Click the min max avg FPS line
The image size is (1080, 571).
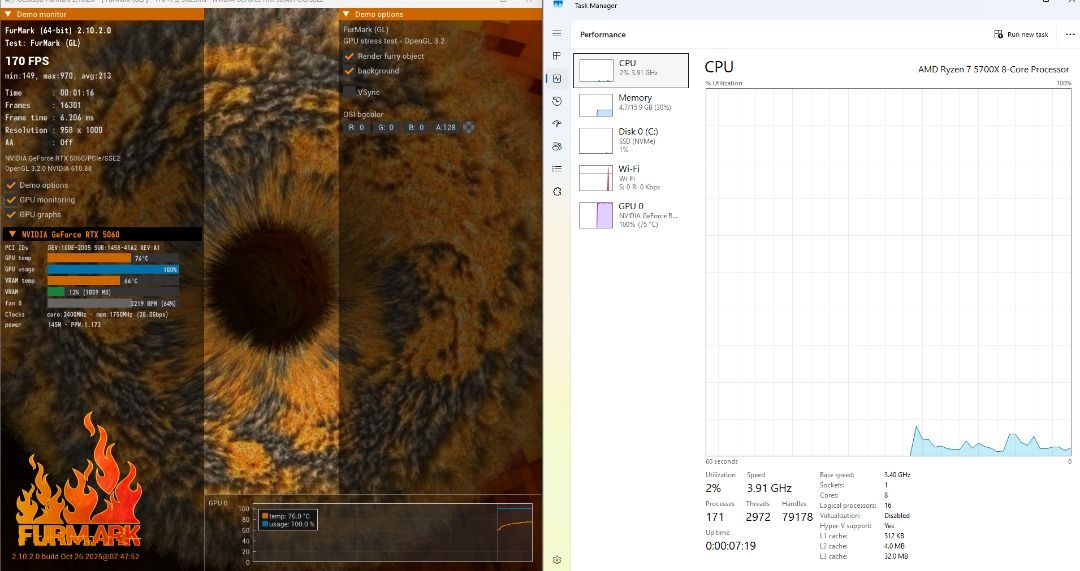[58, 76]
